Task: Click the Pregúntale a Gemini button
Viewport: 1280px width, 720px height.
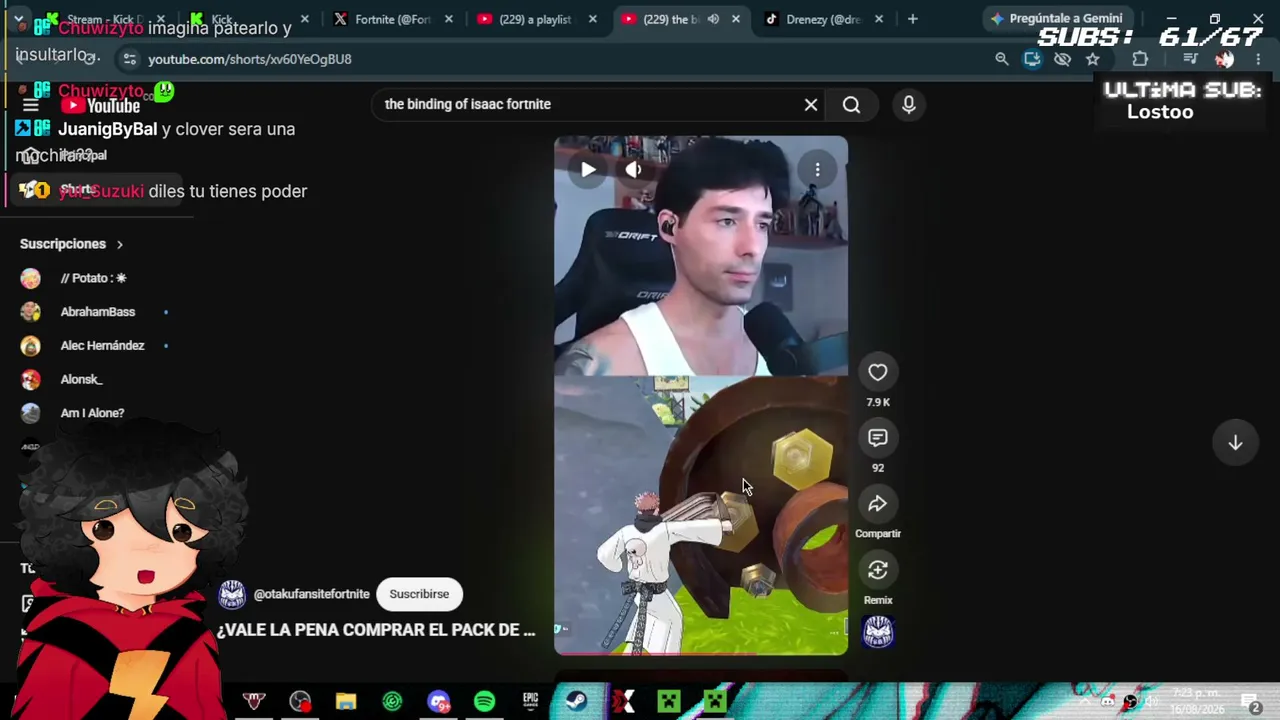Action: click(1056, 19)
